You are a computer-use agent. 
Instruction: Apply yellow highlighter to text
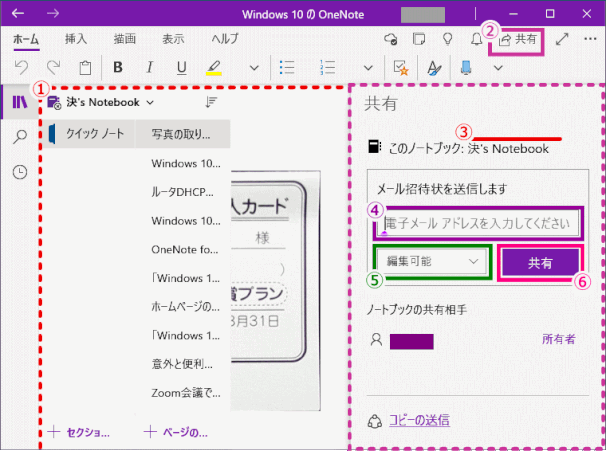click(x=213, y=68)
